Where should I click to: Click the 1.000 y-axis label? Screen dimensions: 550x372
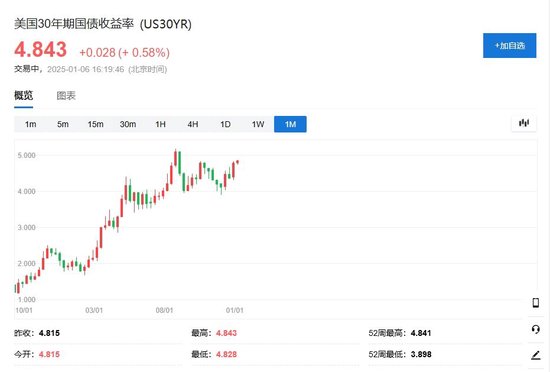click(x=27, y=300)
